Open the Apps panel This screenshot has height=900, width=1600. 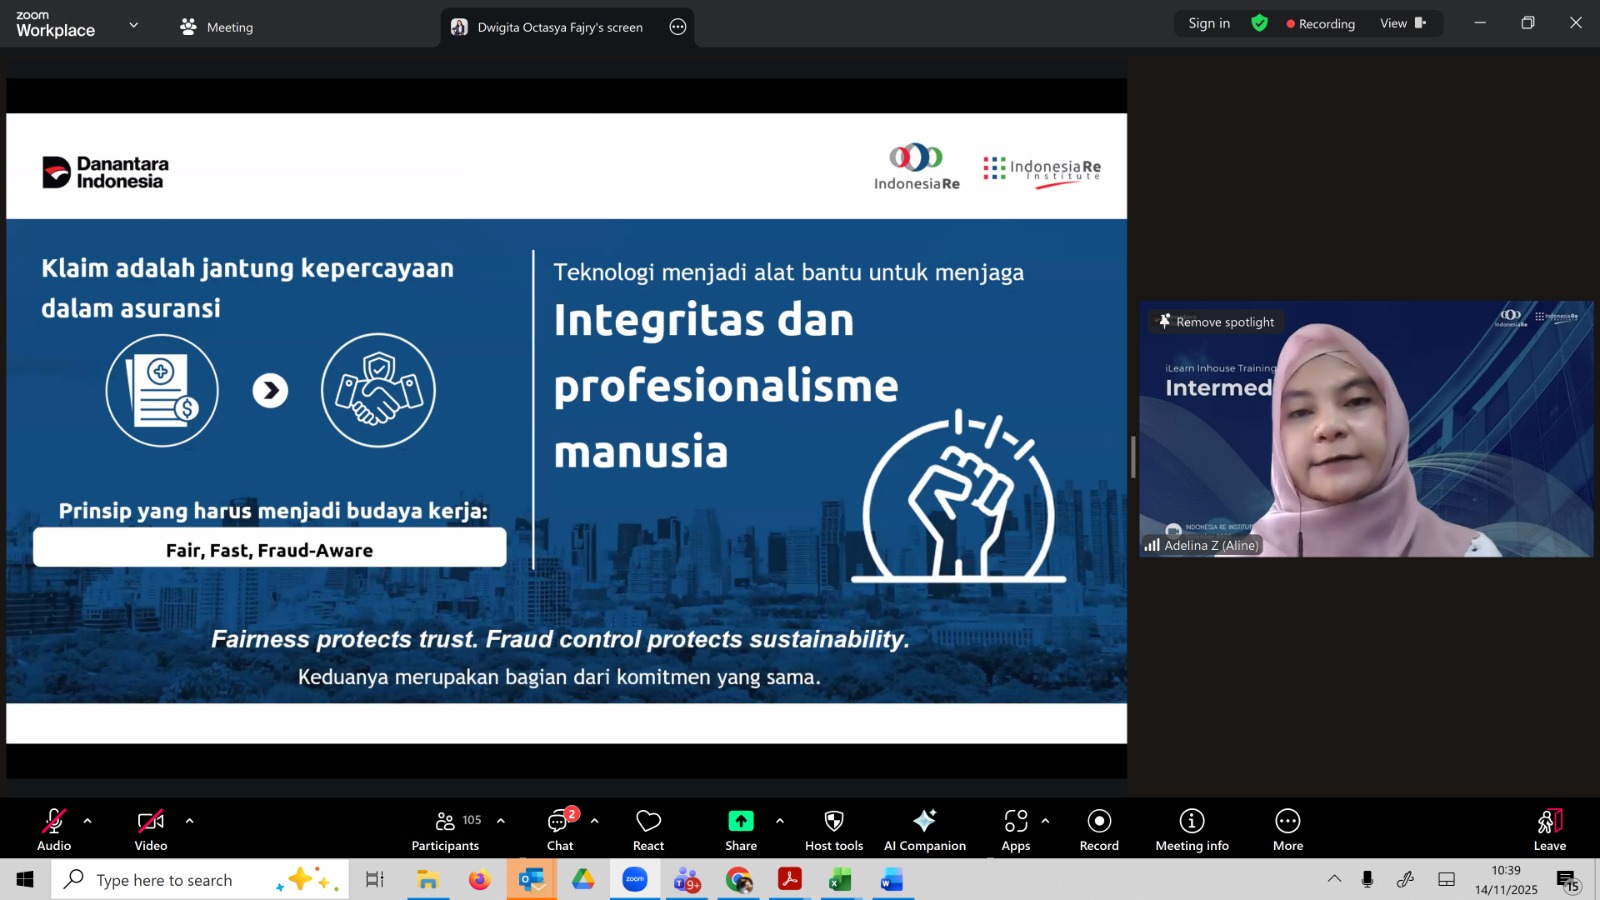pos(1016,830)
